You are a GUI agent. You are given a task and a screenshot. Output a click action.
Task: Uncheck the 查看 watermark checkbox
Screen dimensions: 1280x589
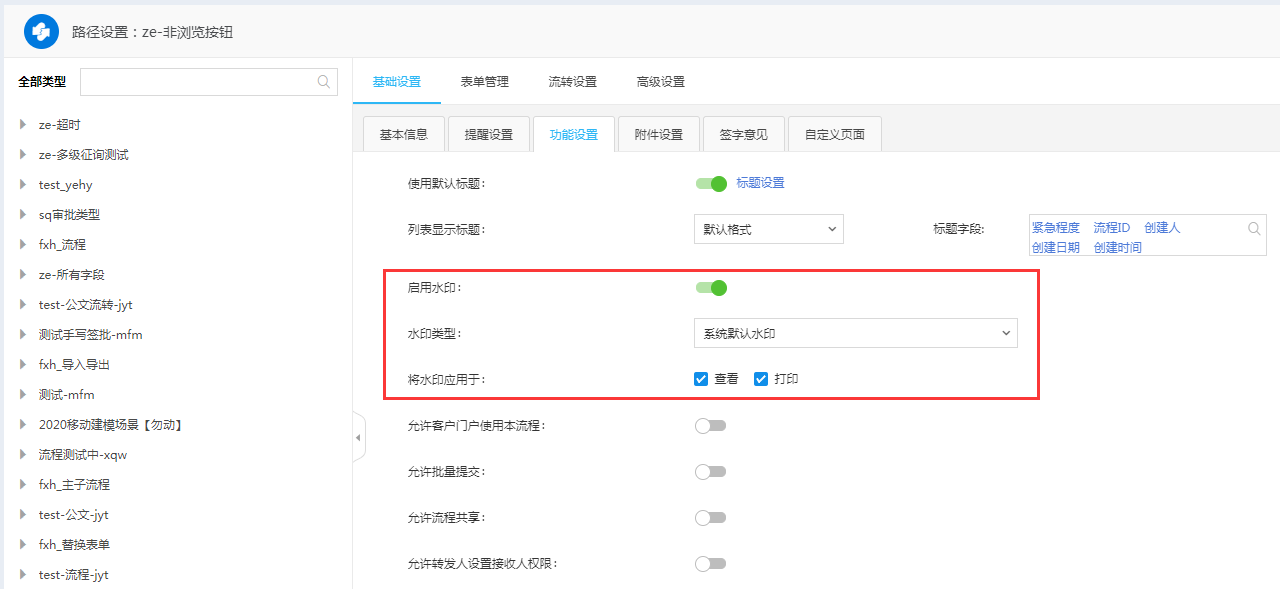pyautogui.click(x=701, y=379)
